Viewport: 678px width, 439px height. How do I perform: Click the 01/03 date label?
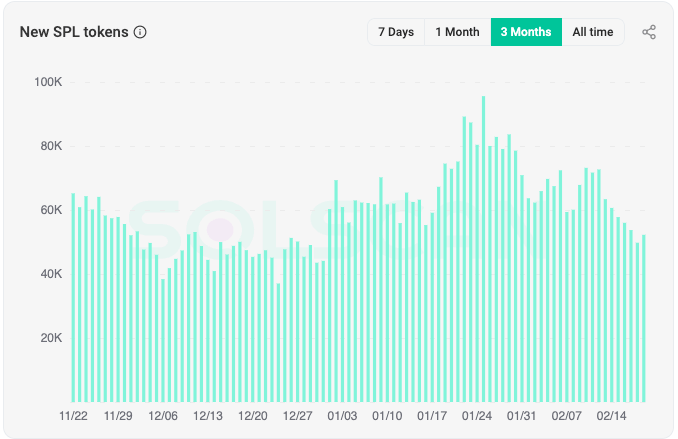tap(342, 416)
